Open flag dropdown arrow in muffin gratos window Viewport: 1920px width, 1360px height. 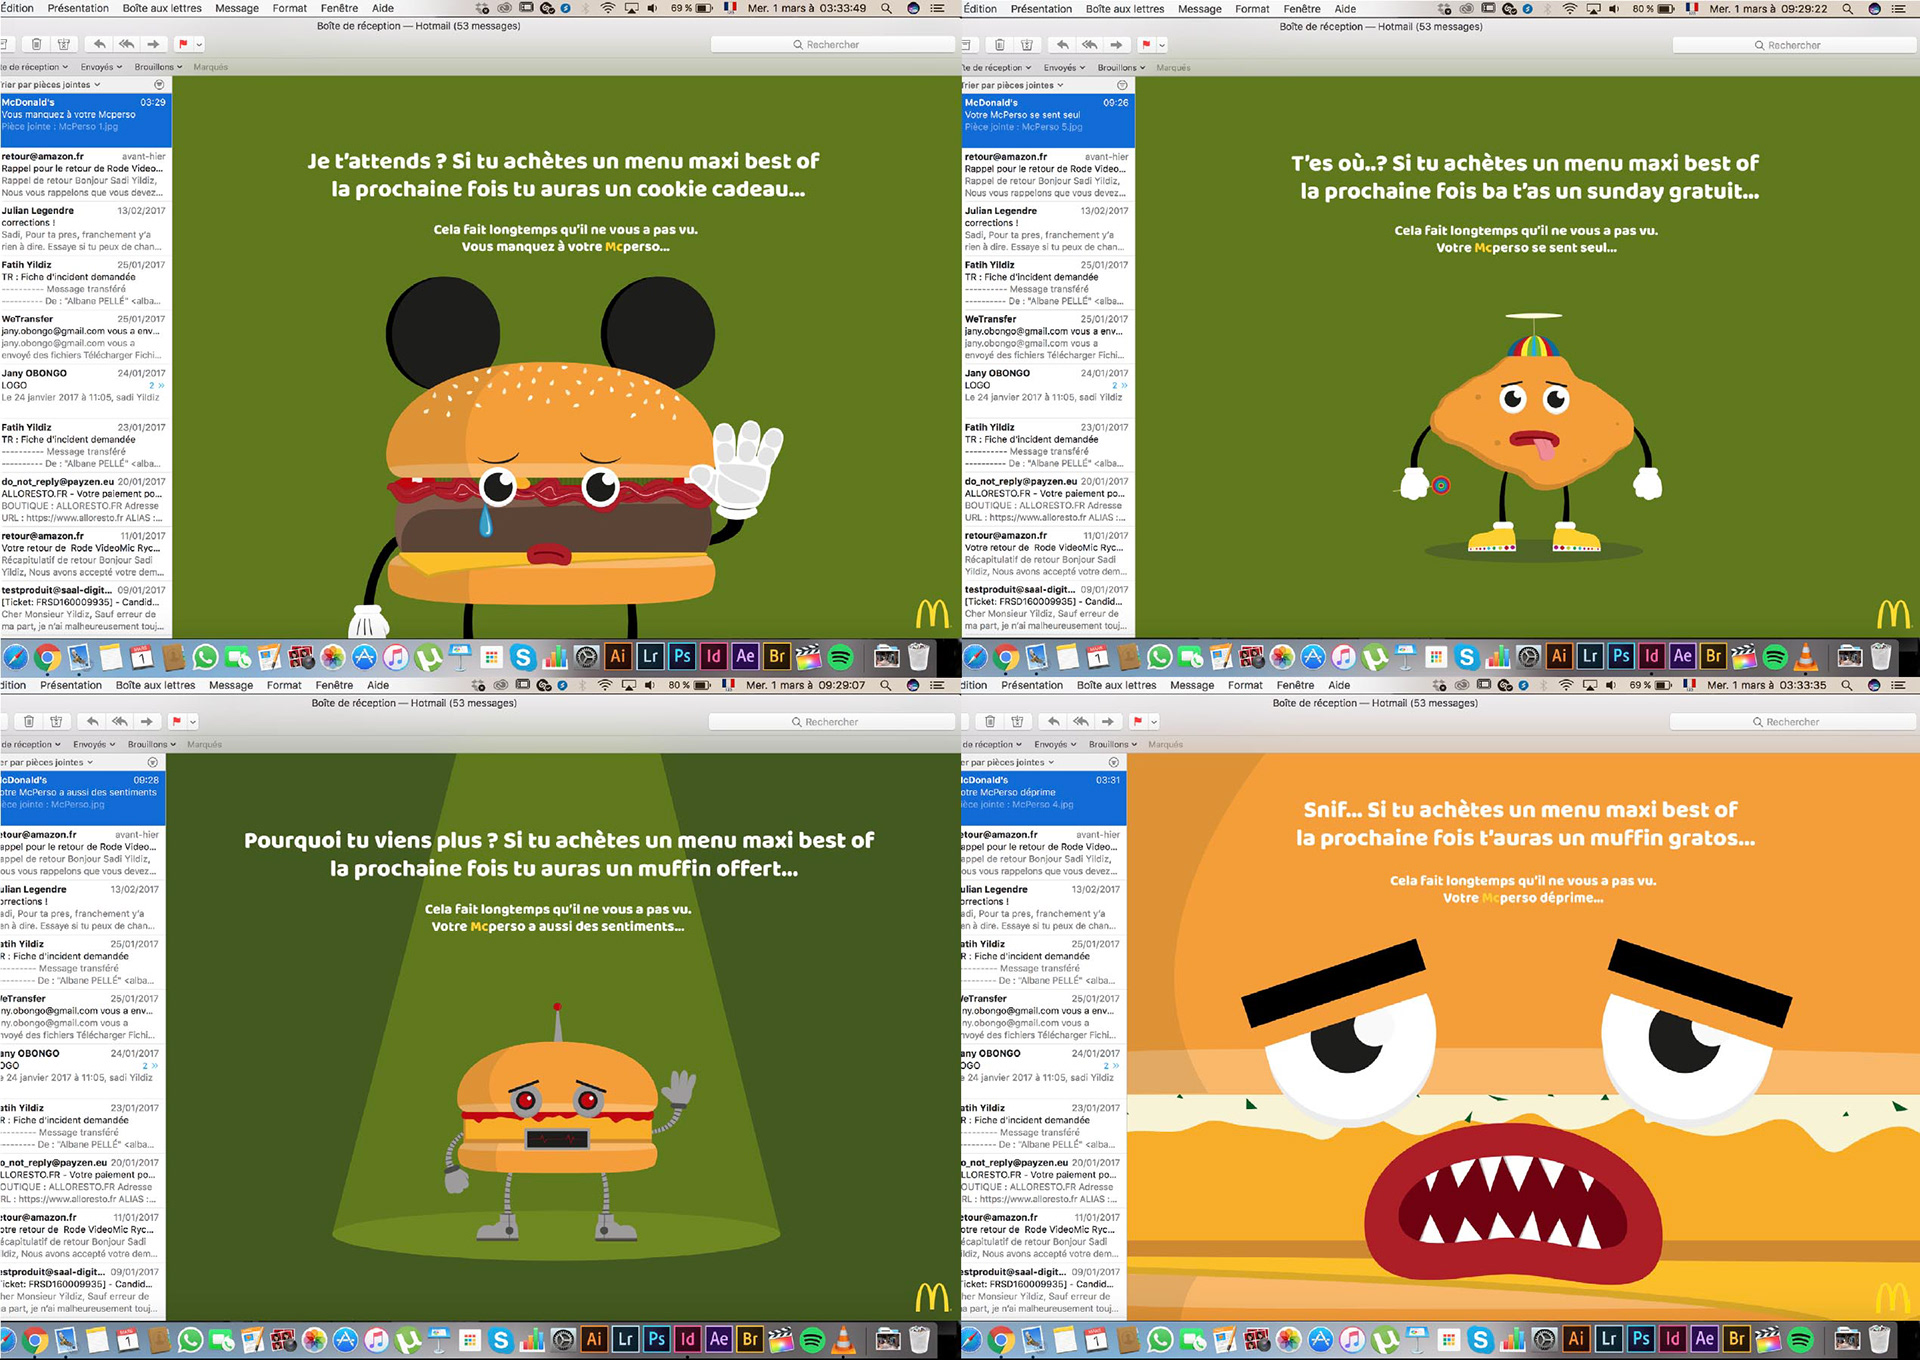coord(1153,721)
